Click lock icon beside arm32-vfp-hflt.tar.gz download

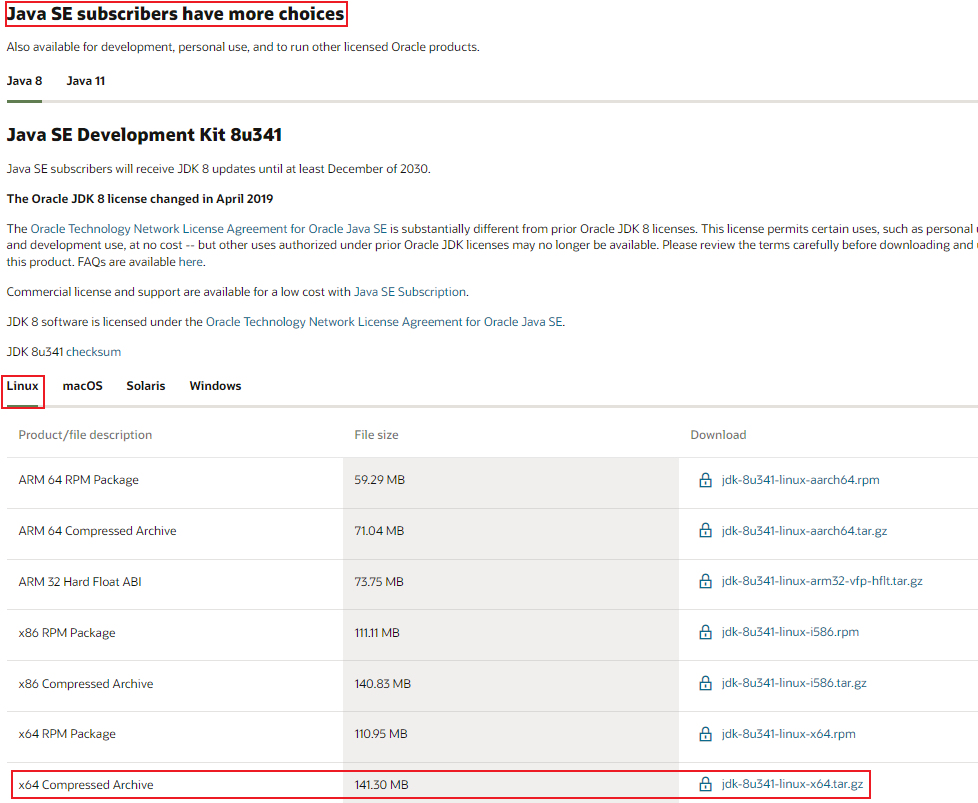click(x=705, y=581)
